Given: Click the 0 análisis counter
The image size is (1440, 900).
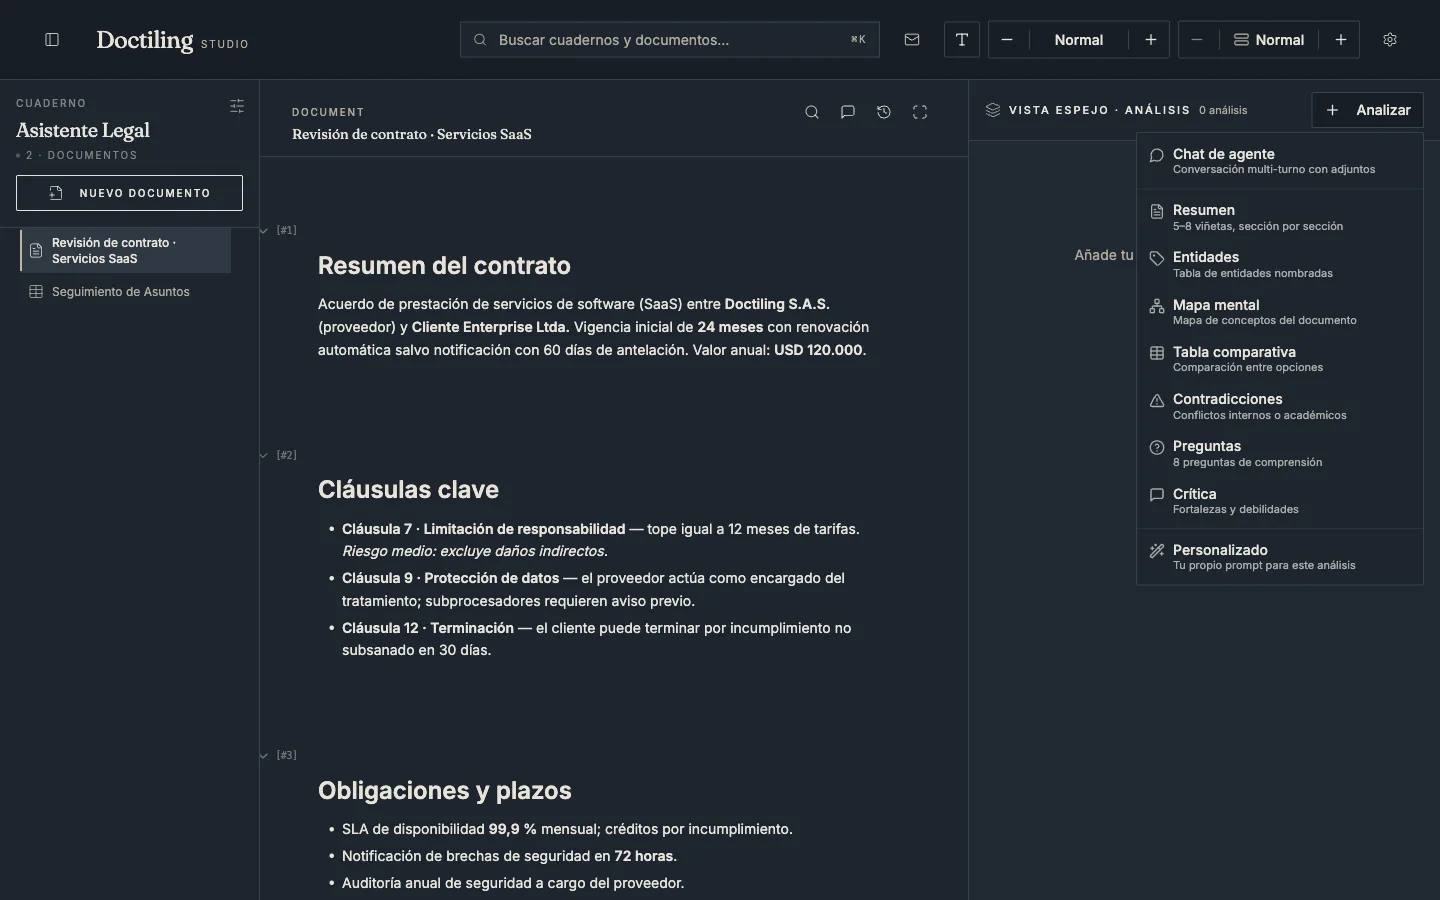Looking at the screenshot, I should tap(1223, 110).
